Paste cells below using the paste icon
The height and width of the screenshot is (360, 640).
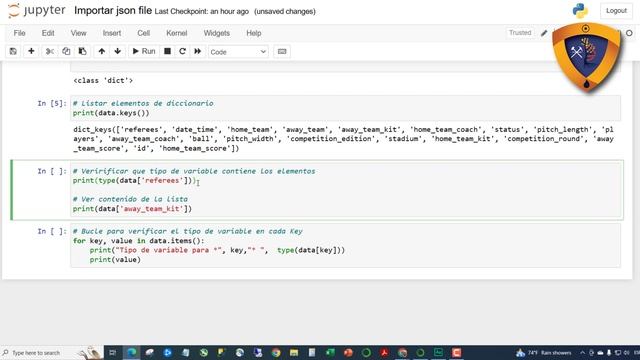(x=82, y=51)
